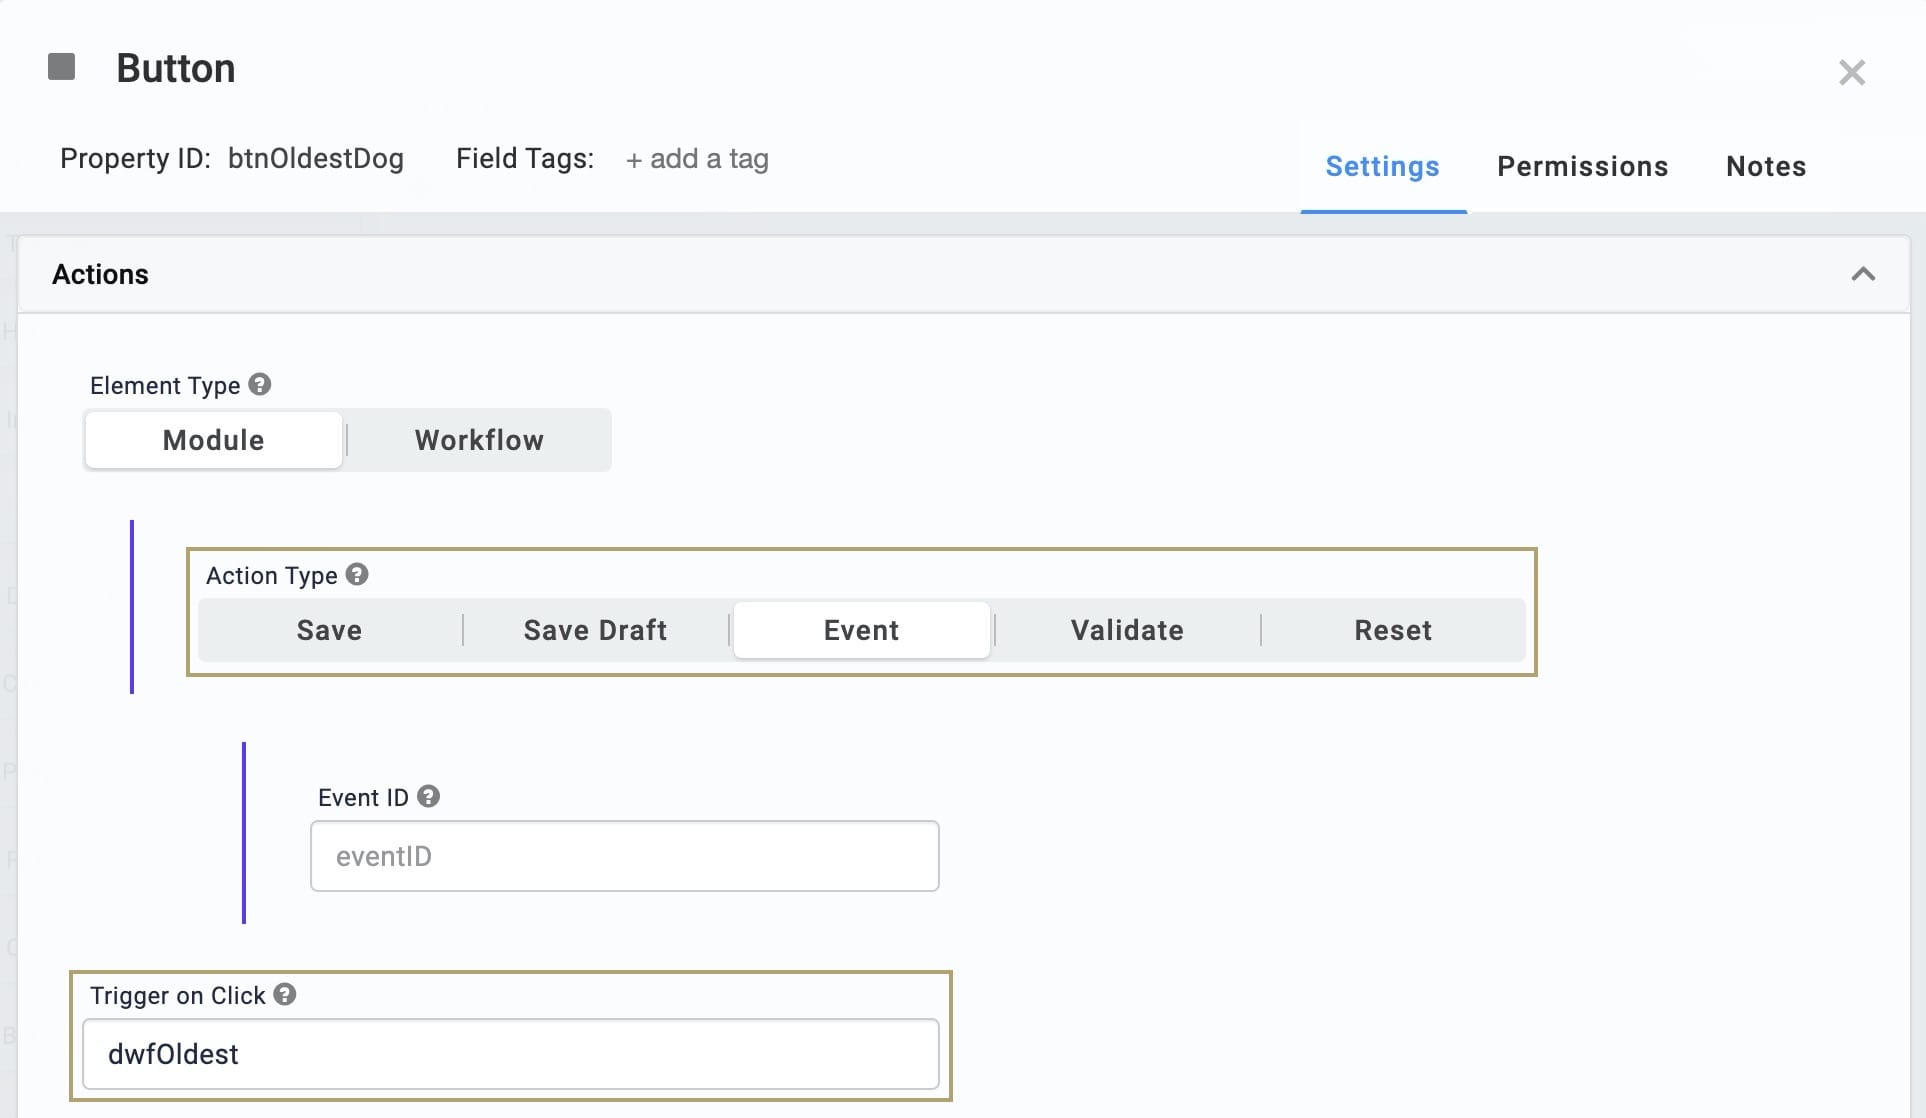1926x1118 pixels.
Task: Set action type to Save Draft
Action: 596,630
